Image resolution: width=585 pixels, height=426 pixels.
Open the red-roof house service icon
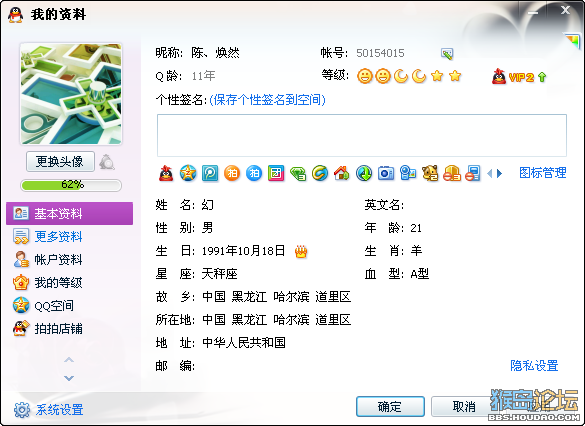(342, 173)
